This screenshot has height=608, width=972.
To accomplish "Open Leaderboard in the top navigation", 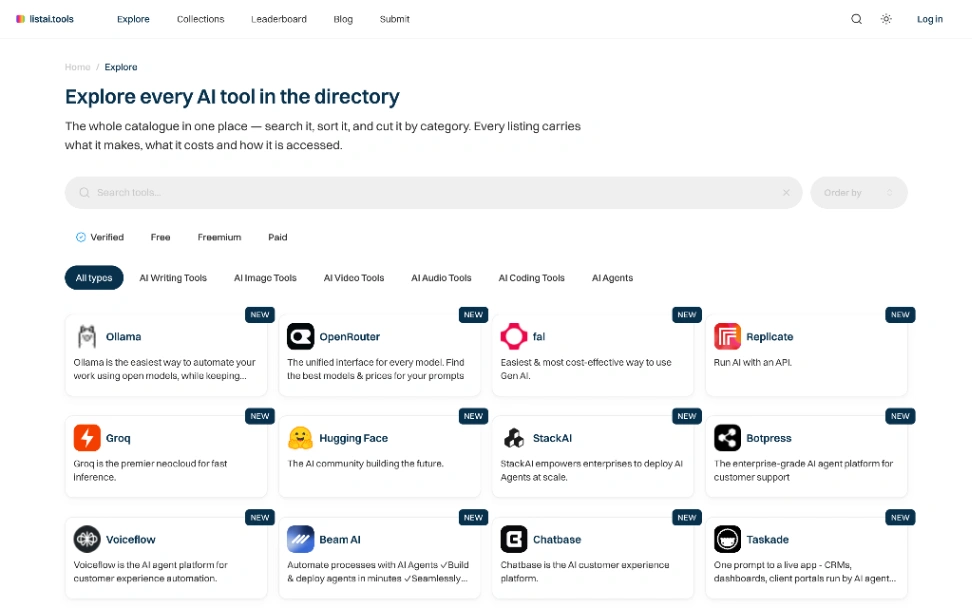I will tap(279, 19).
